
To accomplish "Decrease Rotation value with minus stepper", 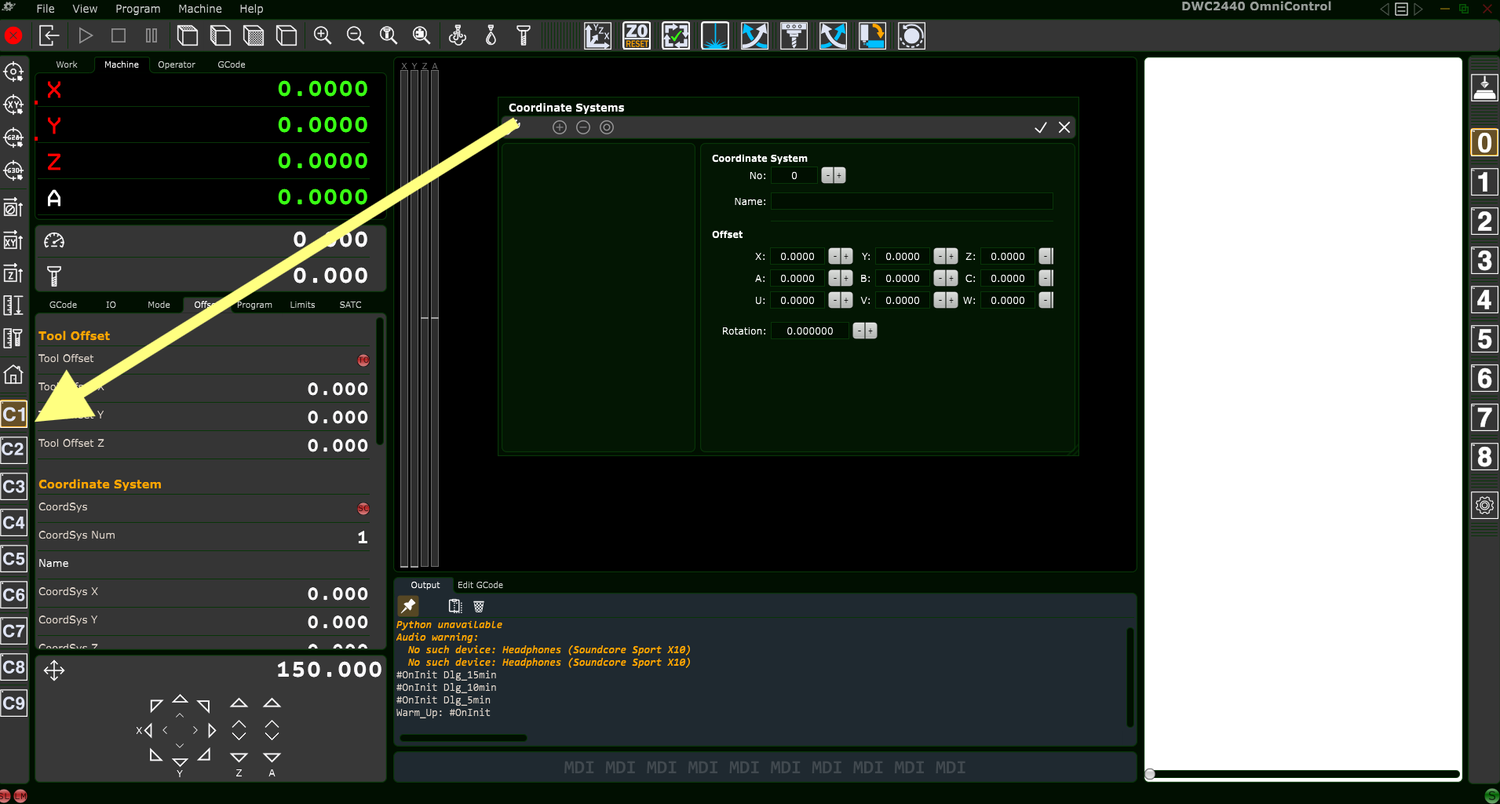I will tap(859, 331).
